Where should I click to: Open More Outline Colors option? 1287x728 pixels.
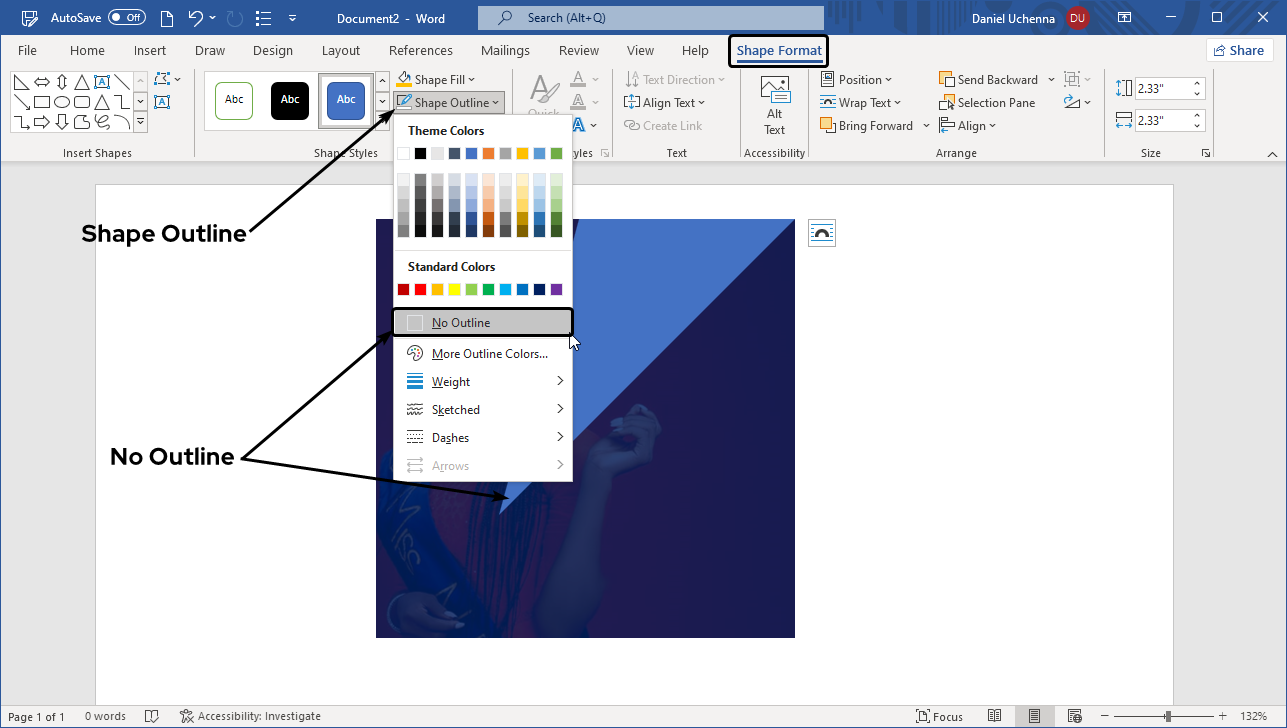pyautogui.click(x=489, y=354)
